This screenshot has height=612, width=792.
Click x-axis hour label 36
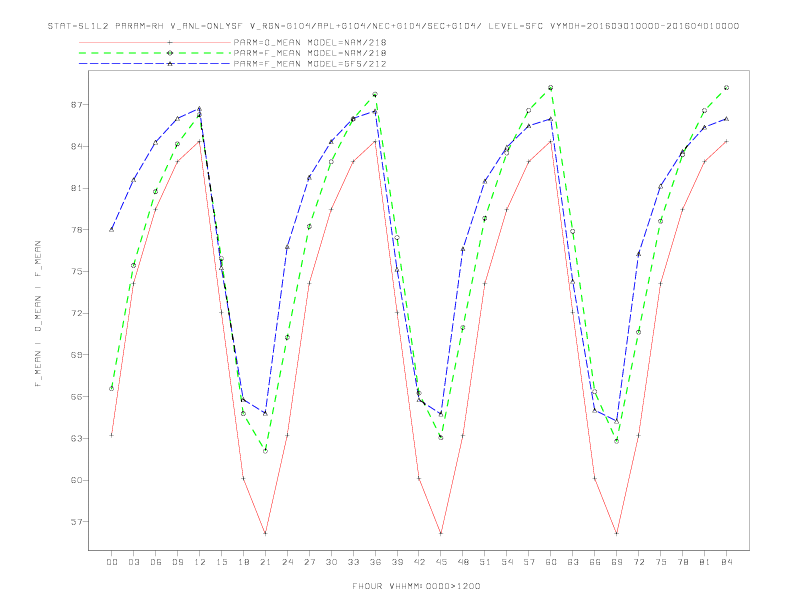click(x=375, y=562)
